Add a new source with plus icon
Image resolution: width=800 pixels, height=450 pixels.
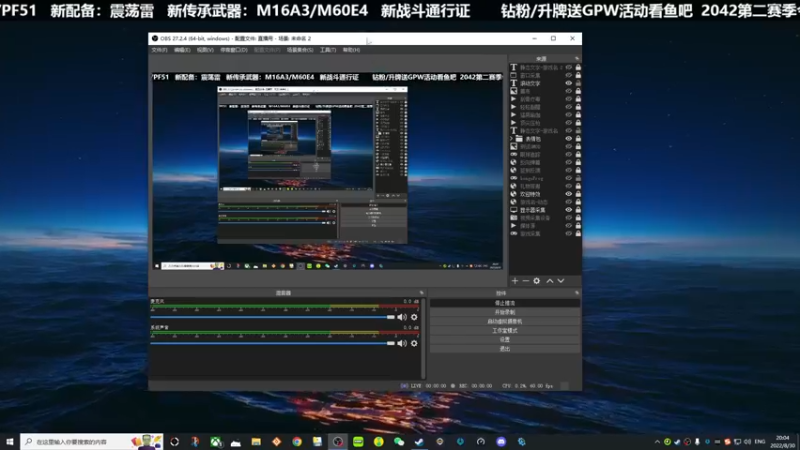515,281
